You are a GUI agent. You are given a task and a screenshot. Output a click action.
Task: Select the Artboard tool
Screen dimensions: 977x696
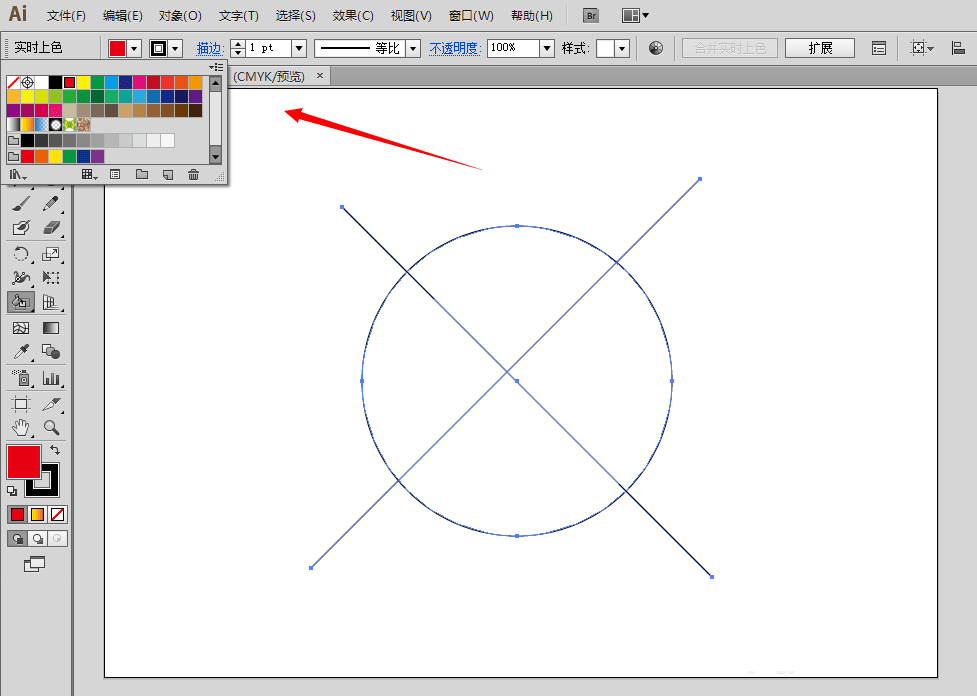pyautogui.click(x=21, y=404)
